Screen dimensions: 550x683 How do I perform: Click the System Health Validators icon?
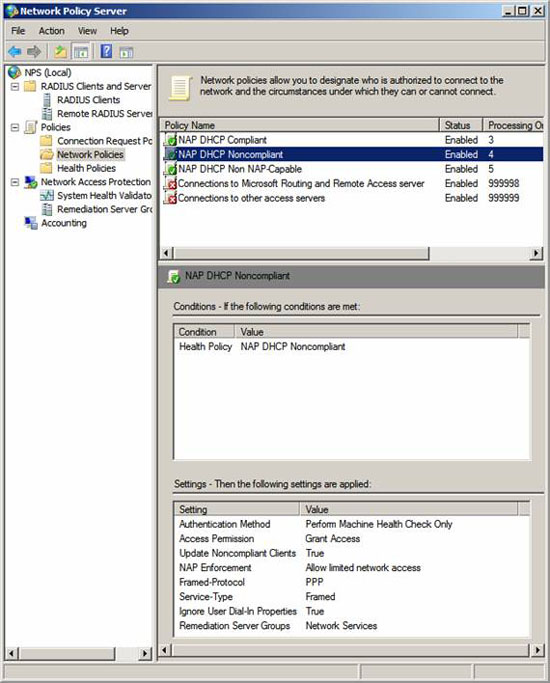point(47,196)
